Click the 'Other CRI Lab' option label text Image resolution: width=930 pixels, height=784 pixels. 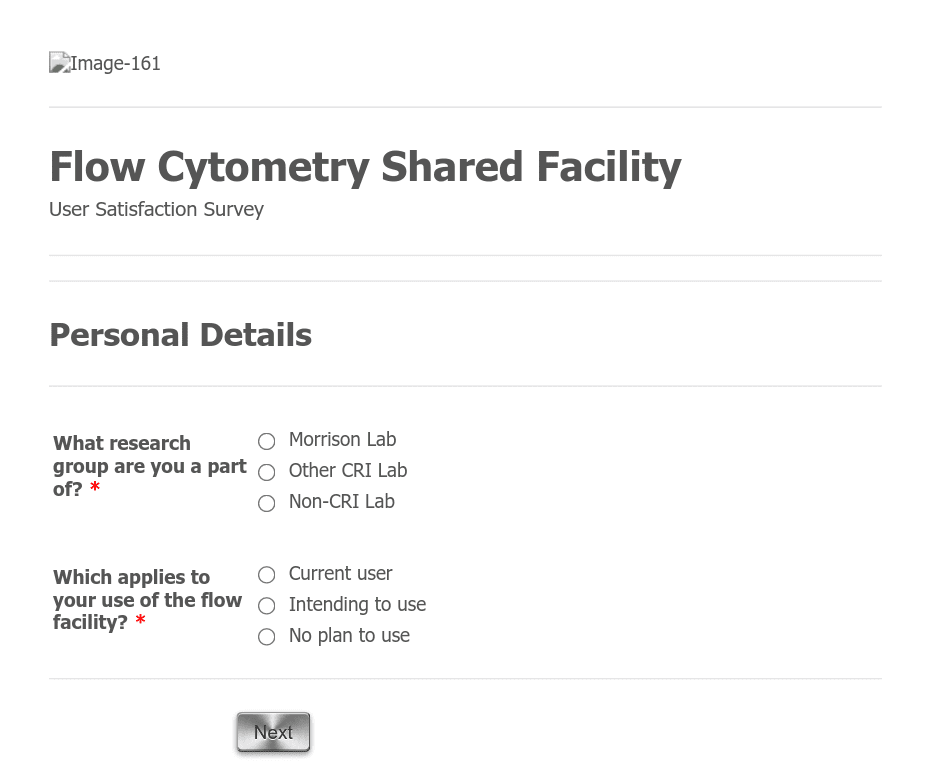(348, 470)
